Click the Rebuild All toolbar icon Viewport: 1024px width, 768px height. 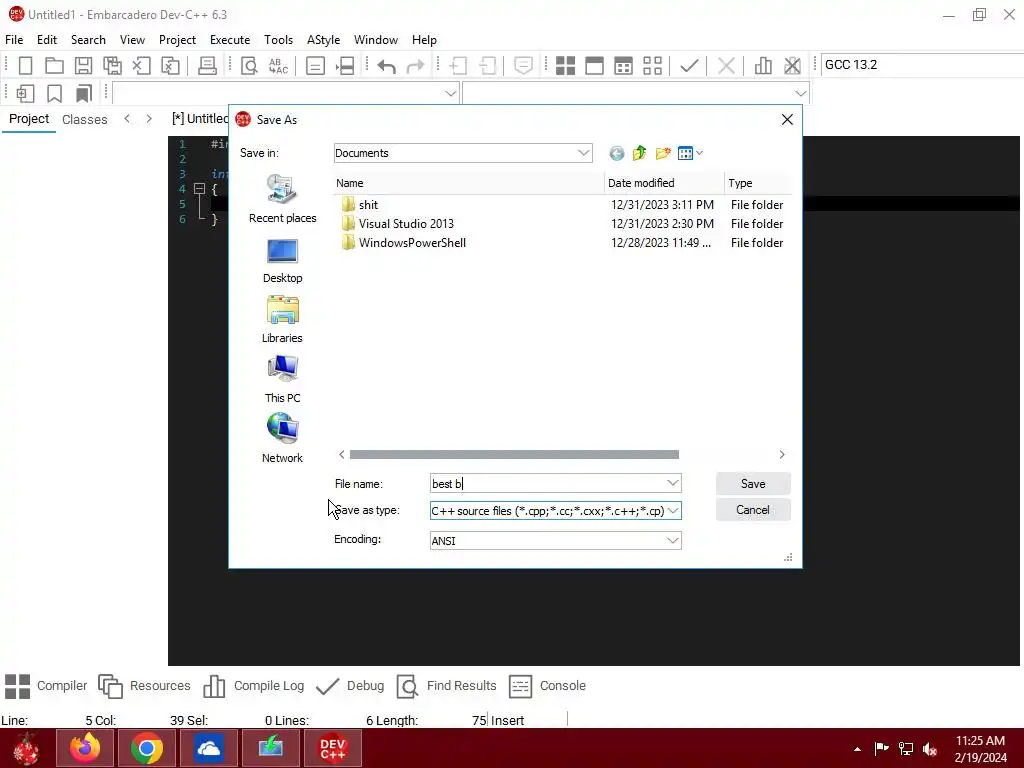click(x=652, y=65)
